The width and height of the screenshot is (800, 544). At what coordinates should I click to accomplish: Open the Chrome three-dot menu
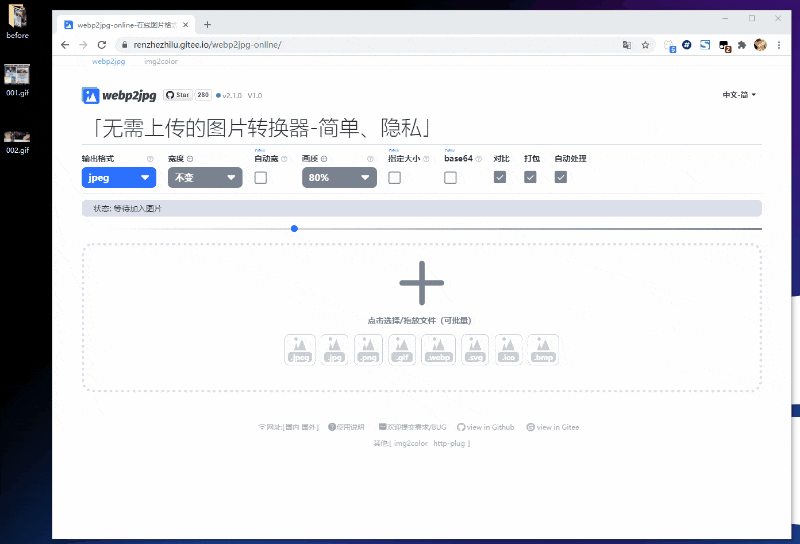click(779, 45)
